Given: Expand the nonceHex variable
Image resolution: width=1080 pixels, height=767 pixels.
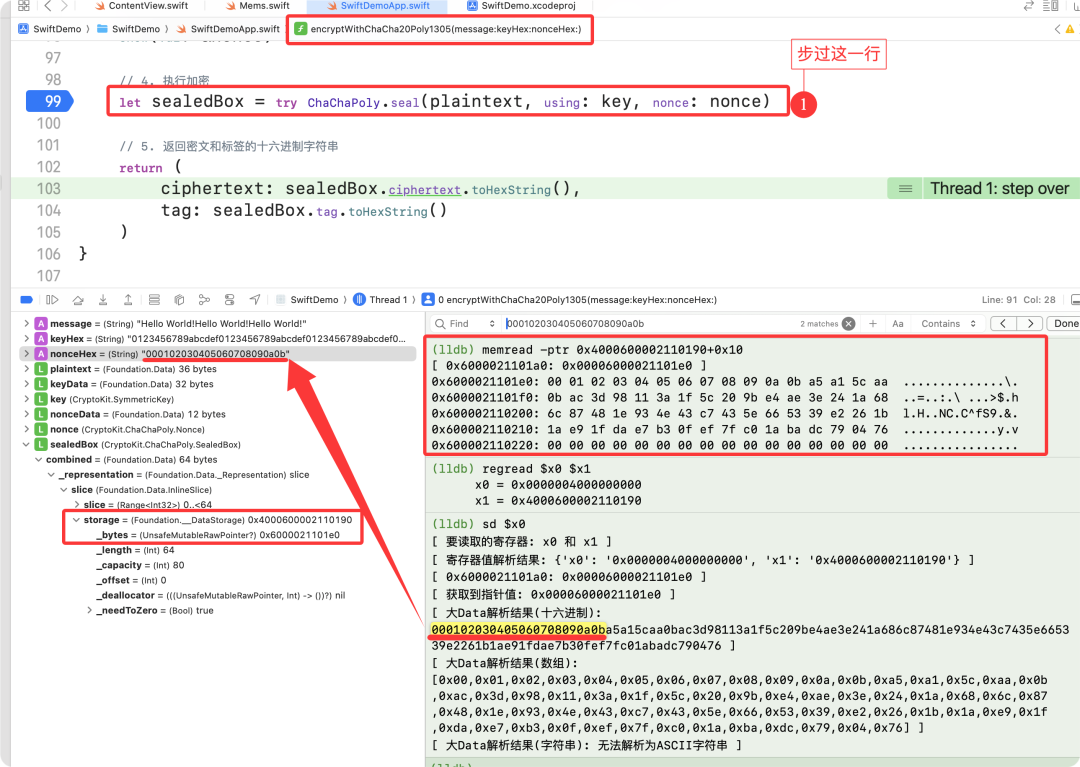Looking at the screenshot, I should [x=26, y=354].
